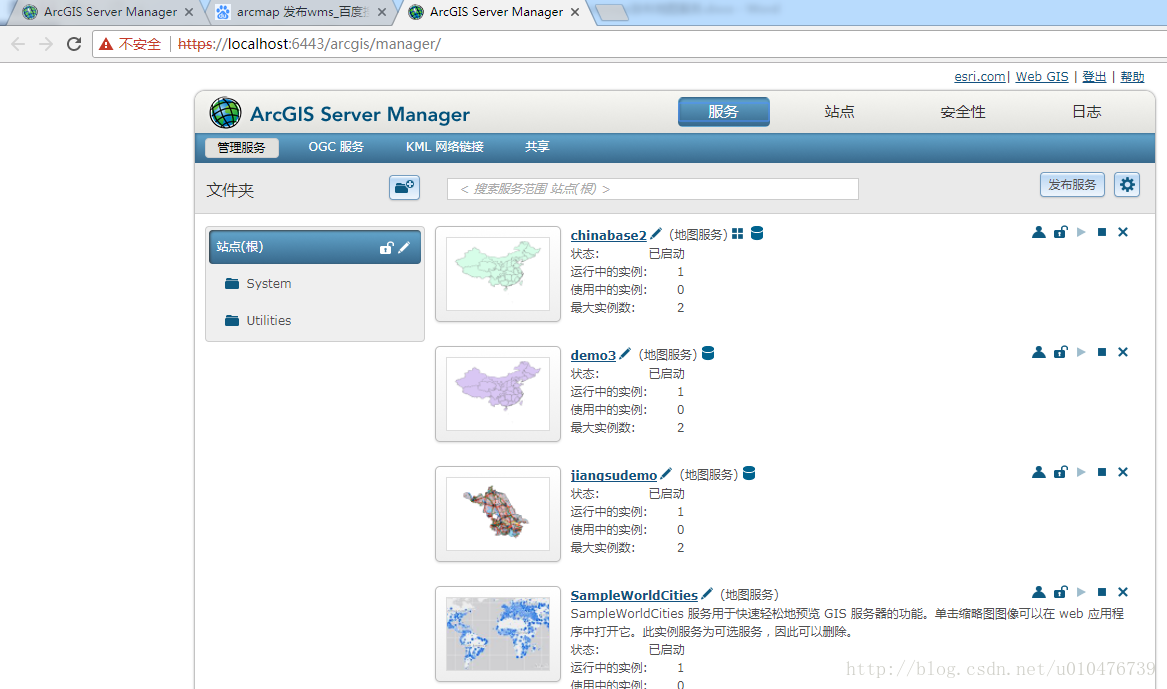Select the OGC 服务 sub-tab
Viewport: 1167px width, 689px height.
pyautogui.click(x=336, y=147)
